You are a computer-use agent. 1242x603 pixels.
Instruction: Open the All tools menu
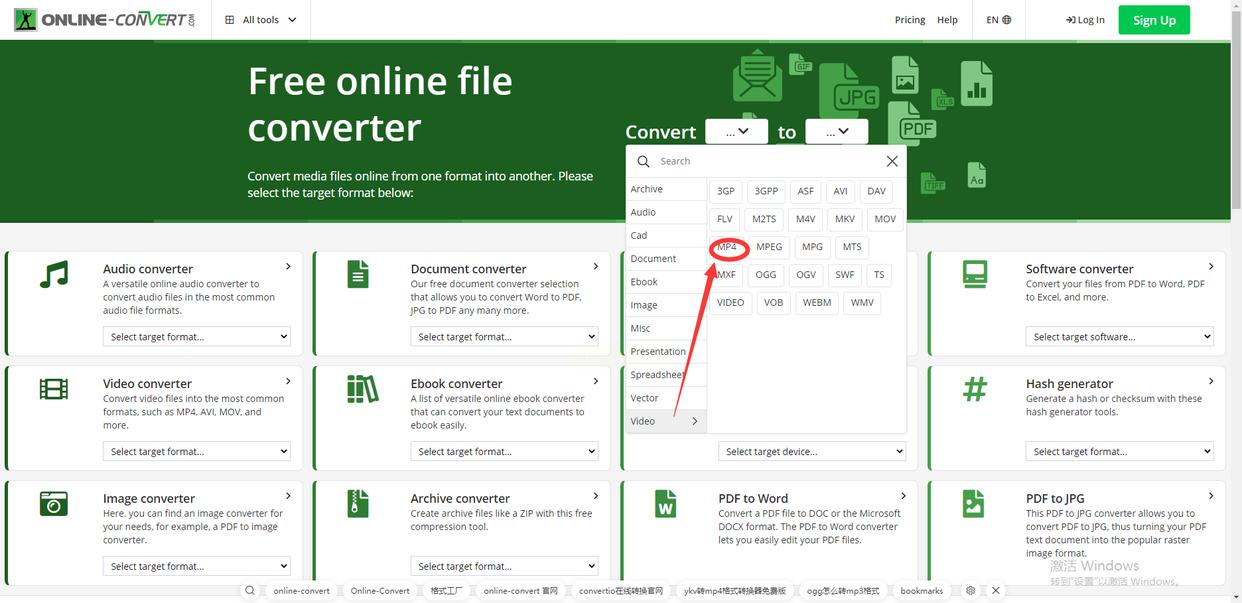[261, 19]
